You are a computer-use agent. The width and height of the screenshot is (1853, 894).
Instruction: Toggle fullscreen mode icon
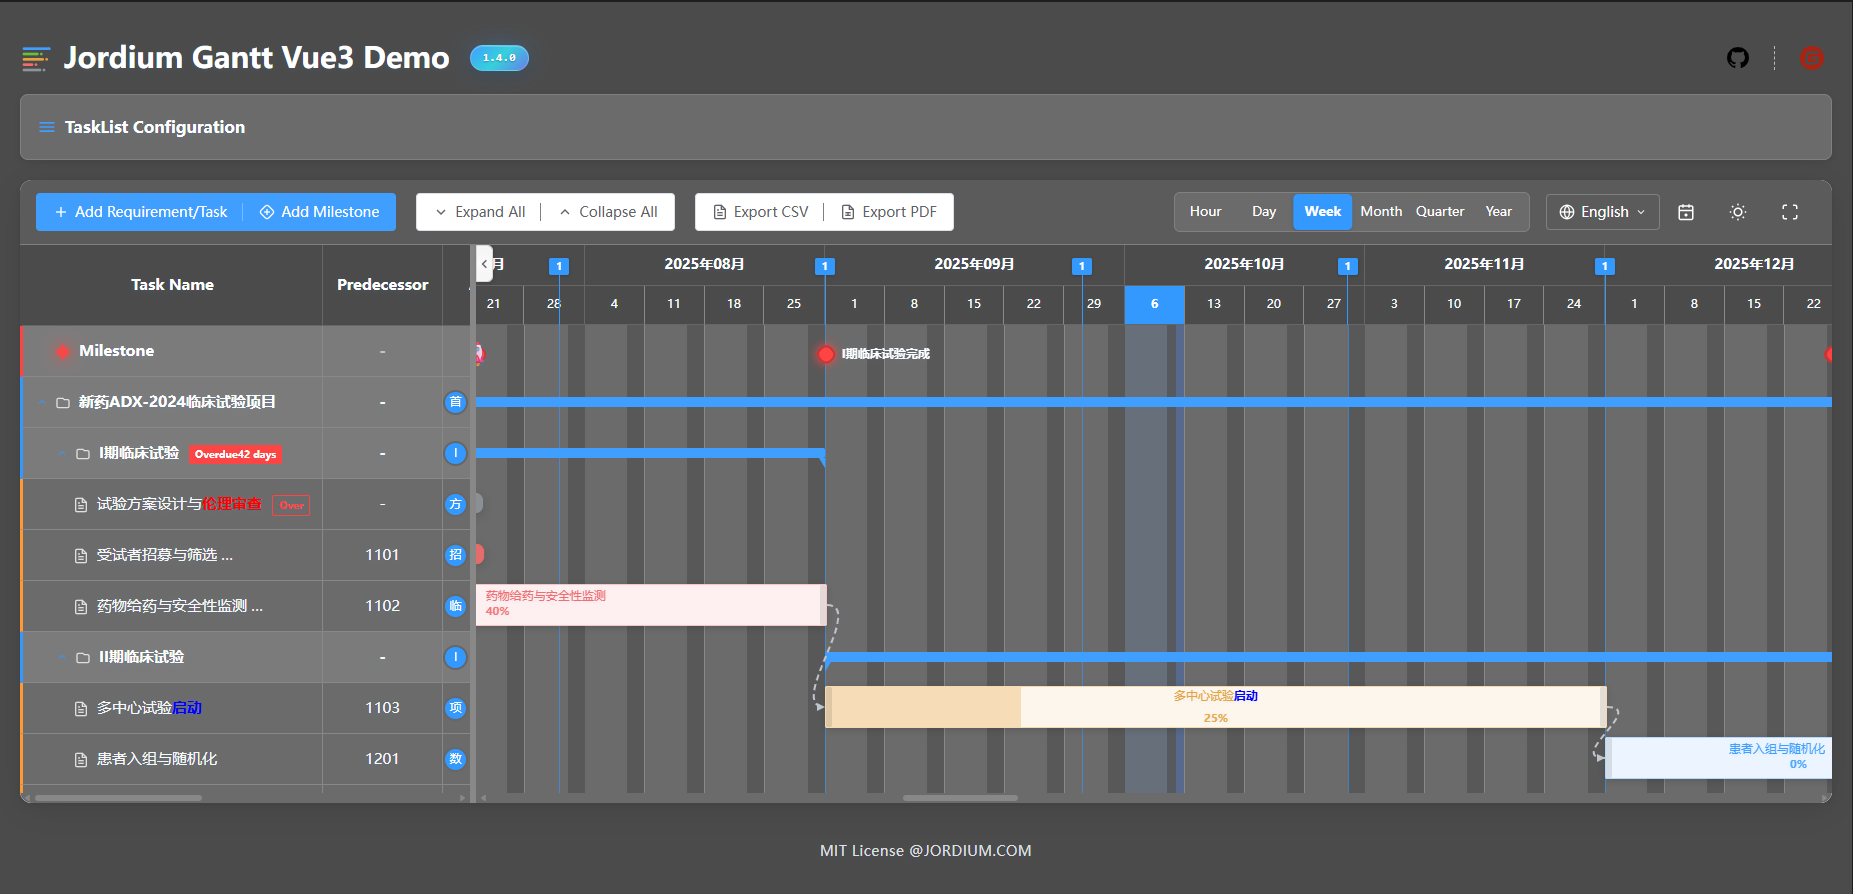pyautogui.click(x=1790, y=212)
